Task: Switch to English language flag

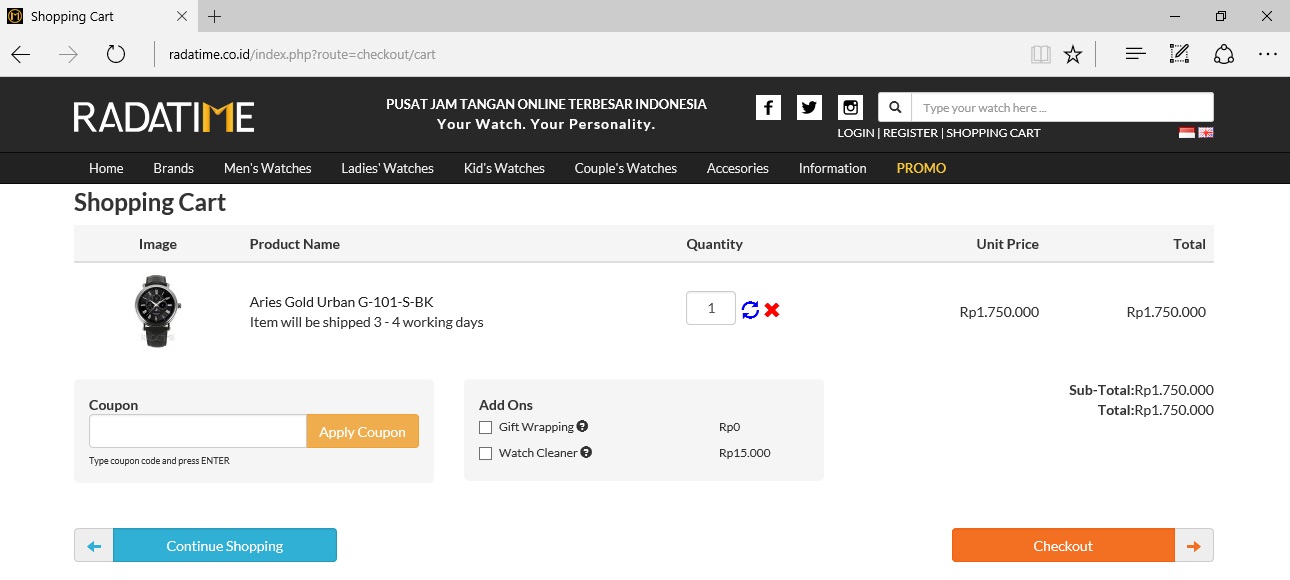Action: tap(1206, 133)
